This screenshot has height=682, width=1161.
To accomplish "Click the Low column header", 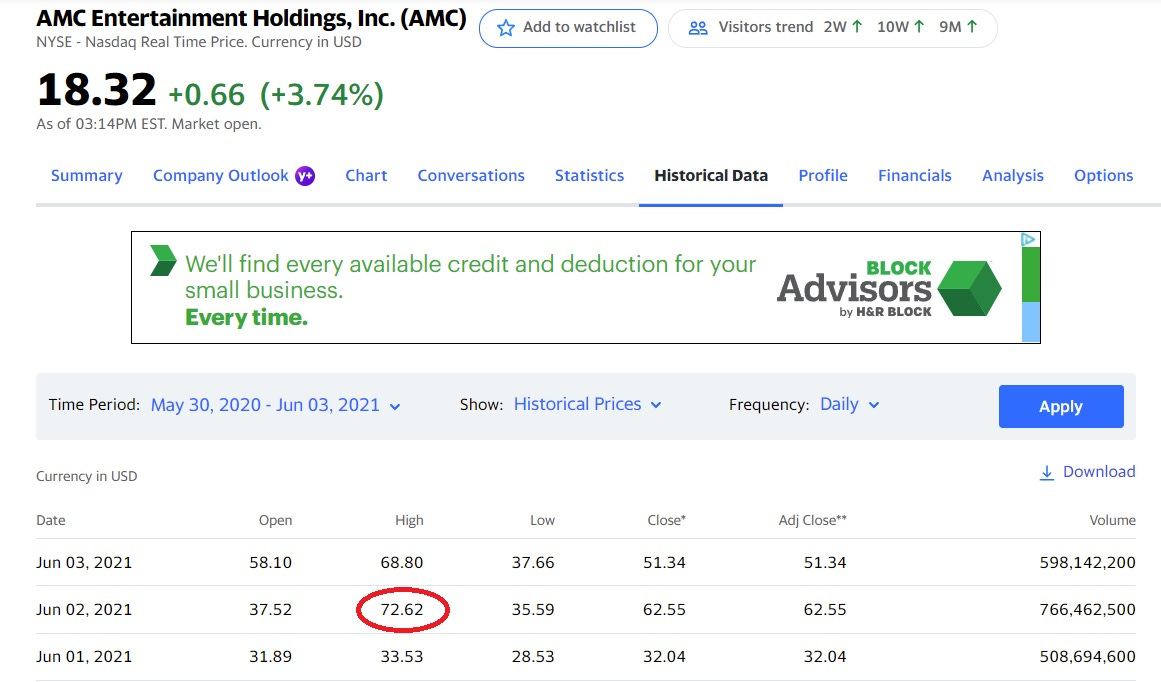I will [x=542, y=521].
